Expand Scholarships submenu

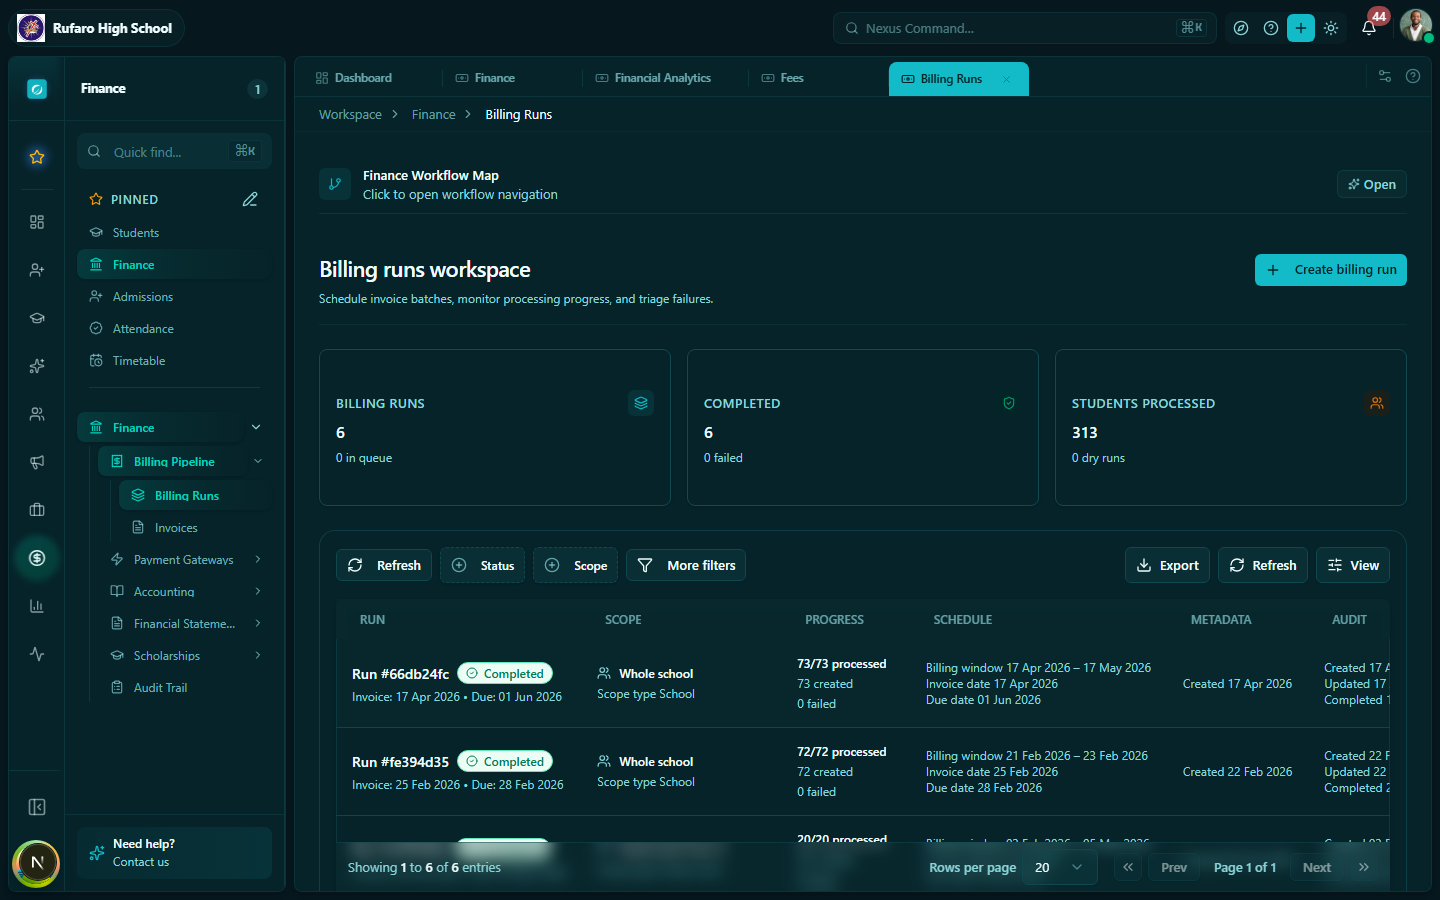point(258,655)
